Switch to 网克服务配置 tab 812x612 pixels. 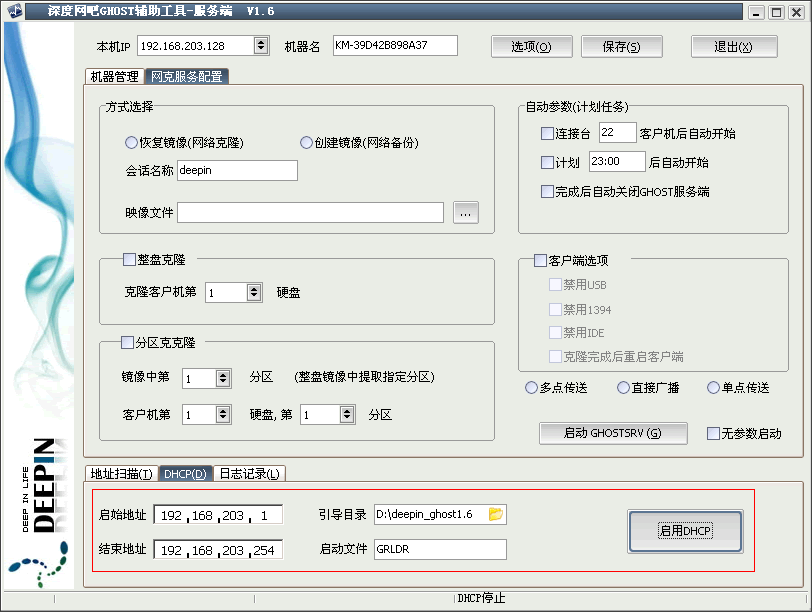(x=186, y=77)
